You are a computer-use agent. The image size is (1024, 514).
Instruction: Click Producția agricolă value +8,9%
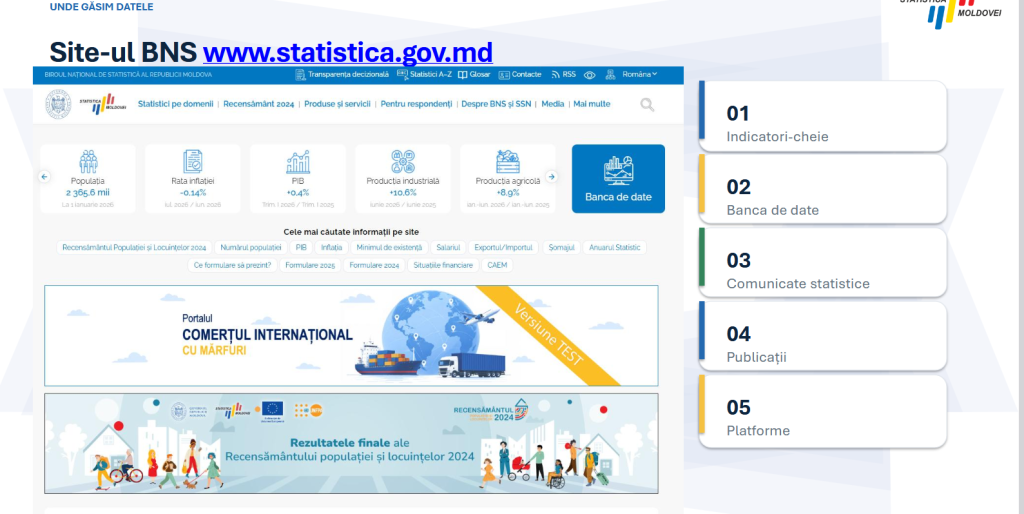pos(507,193)
